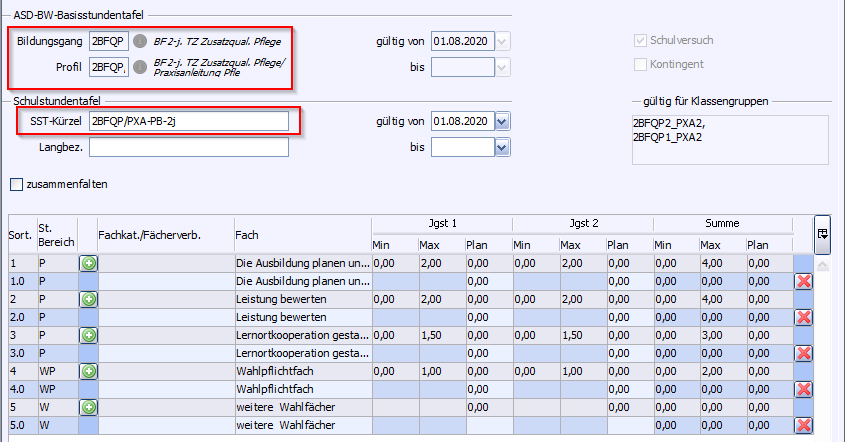Click the Sort. column header
Image resolution: width=845 pixels, height=442 pixels.
[x=21, y=235]
